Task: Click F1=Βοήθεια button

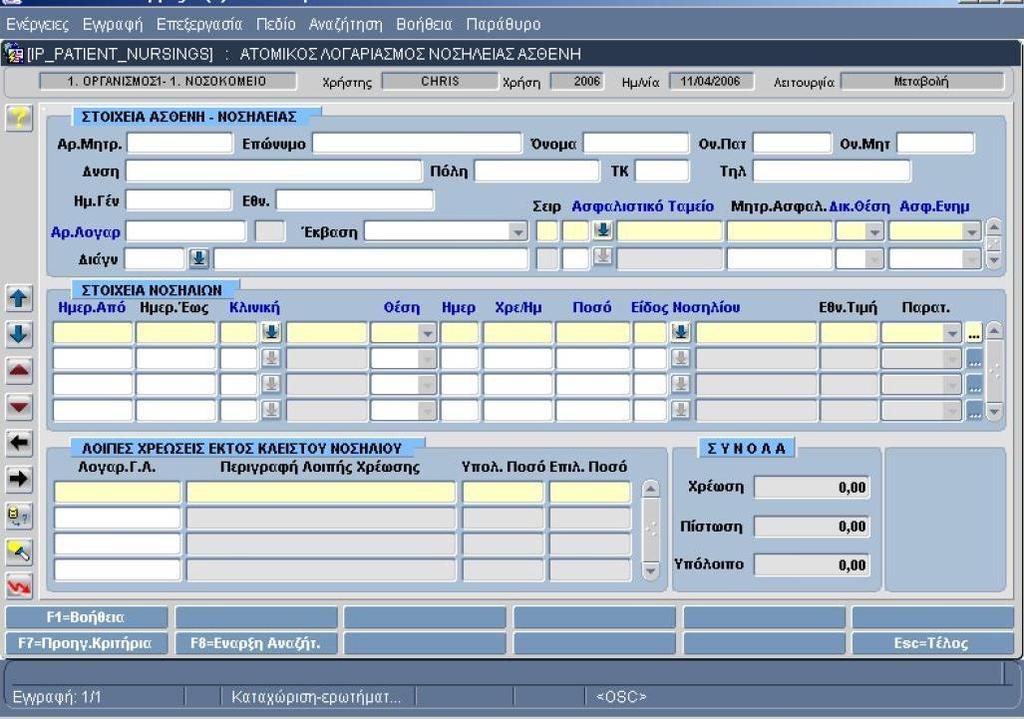Action: [86, 617]
